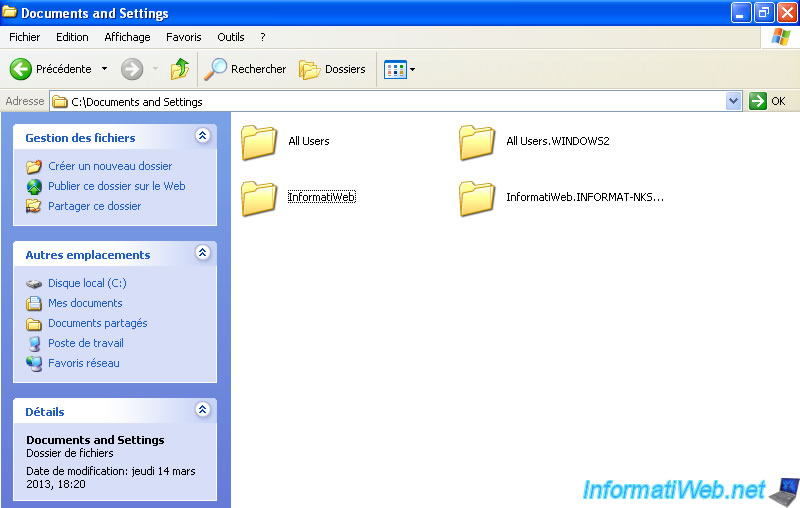Image resolution: width=800 pixels, height=508 pixels.
Task: Select the All Users.WINDOWS2 folder name
Action: 558,141
